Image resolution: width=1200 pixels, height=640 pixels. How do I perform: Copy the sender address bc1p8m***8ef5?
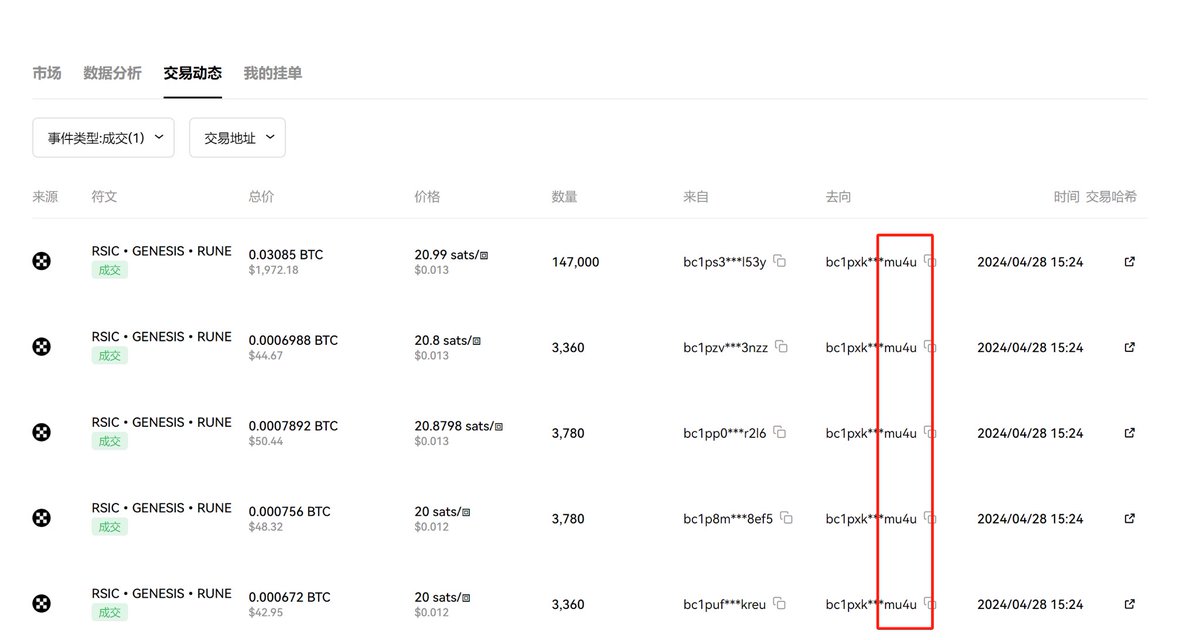tap(786, 518)
